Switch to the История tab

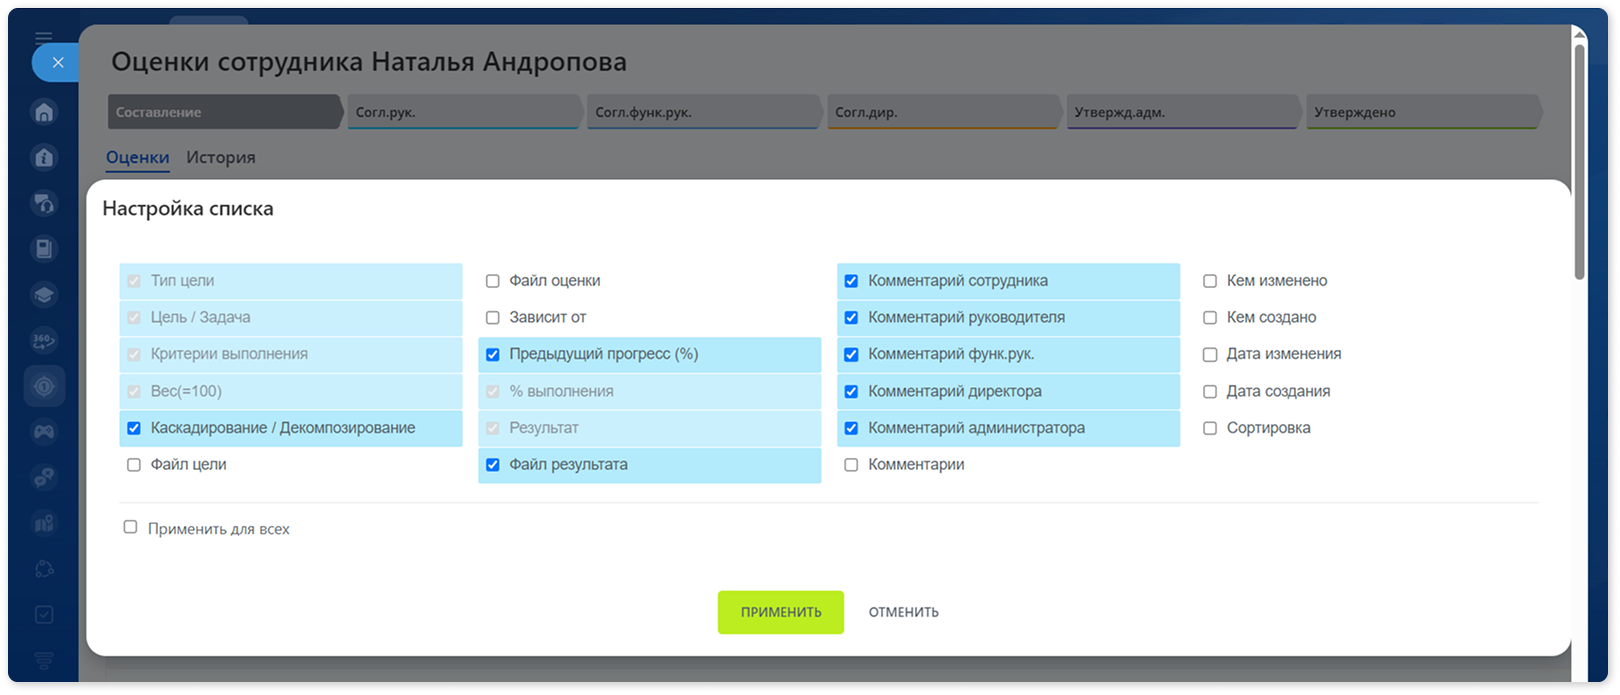[221, 157]
